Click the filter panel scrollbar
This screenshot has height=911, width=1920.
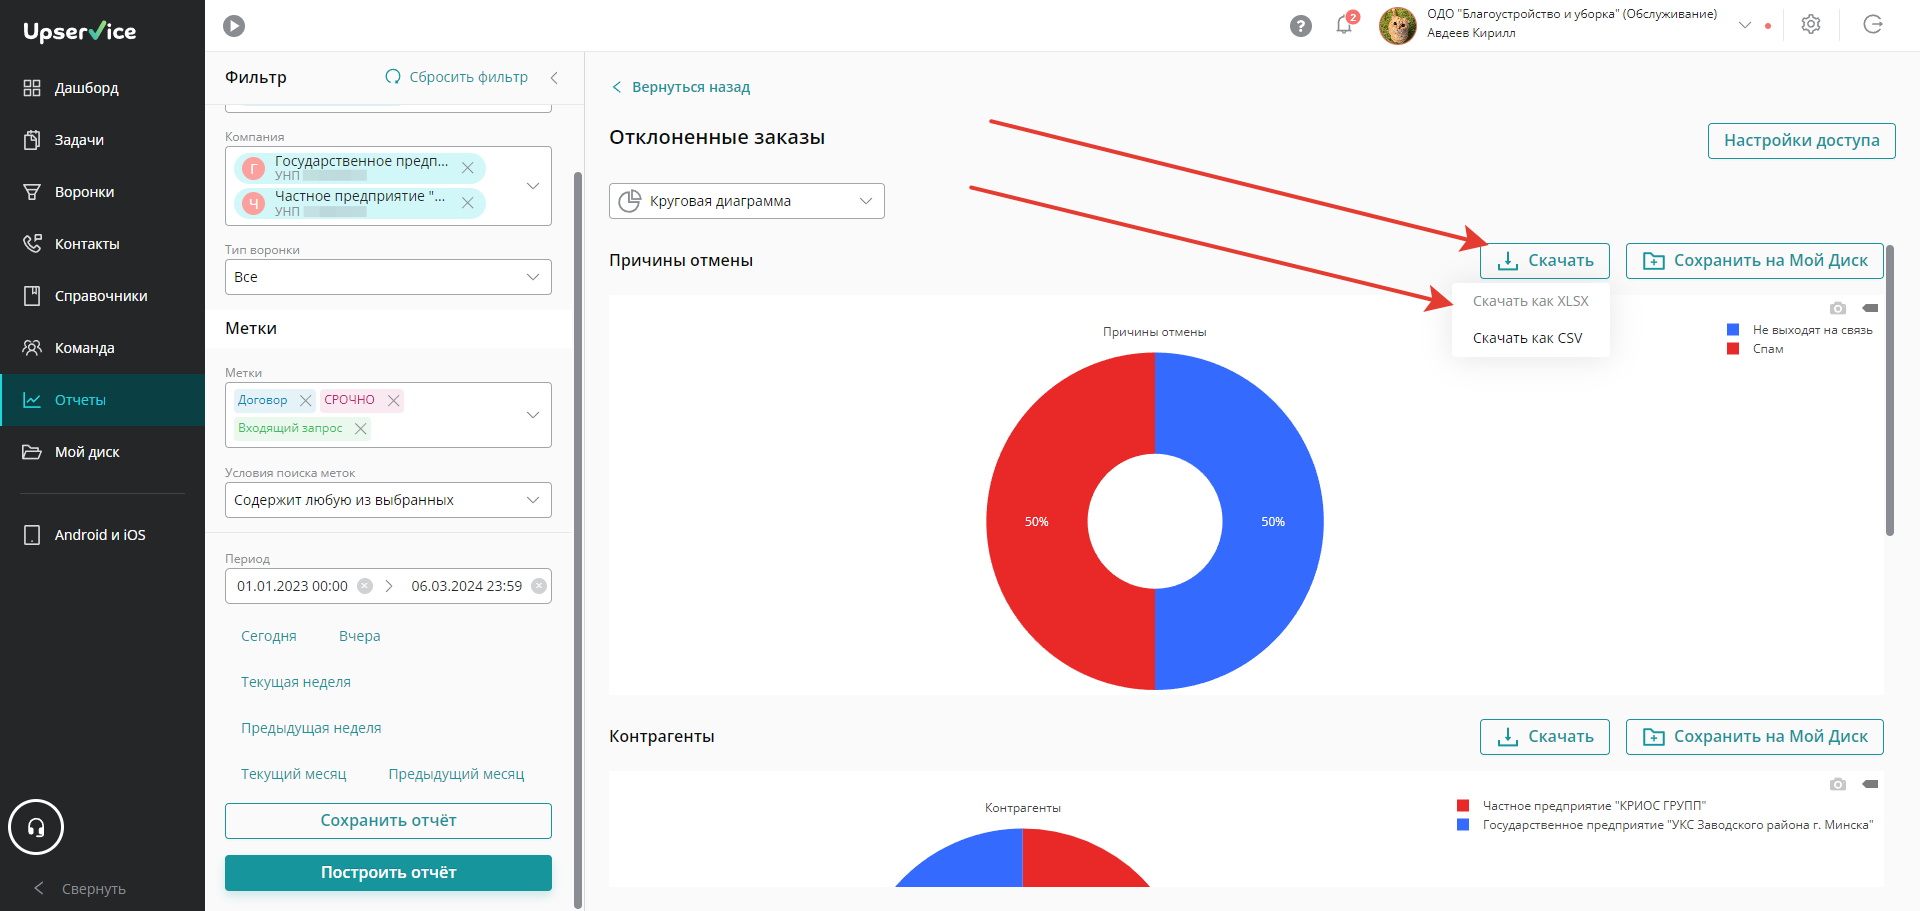[578, 540]
